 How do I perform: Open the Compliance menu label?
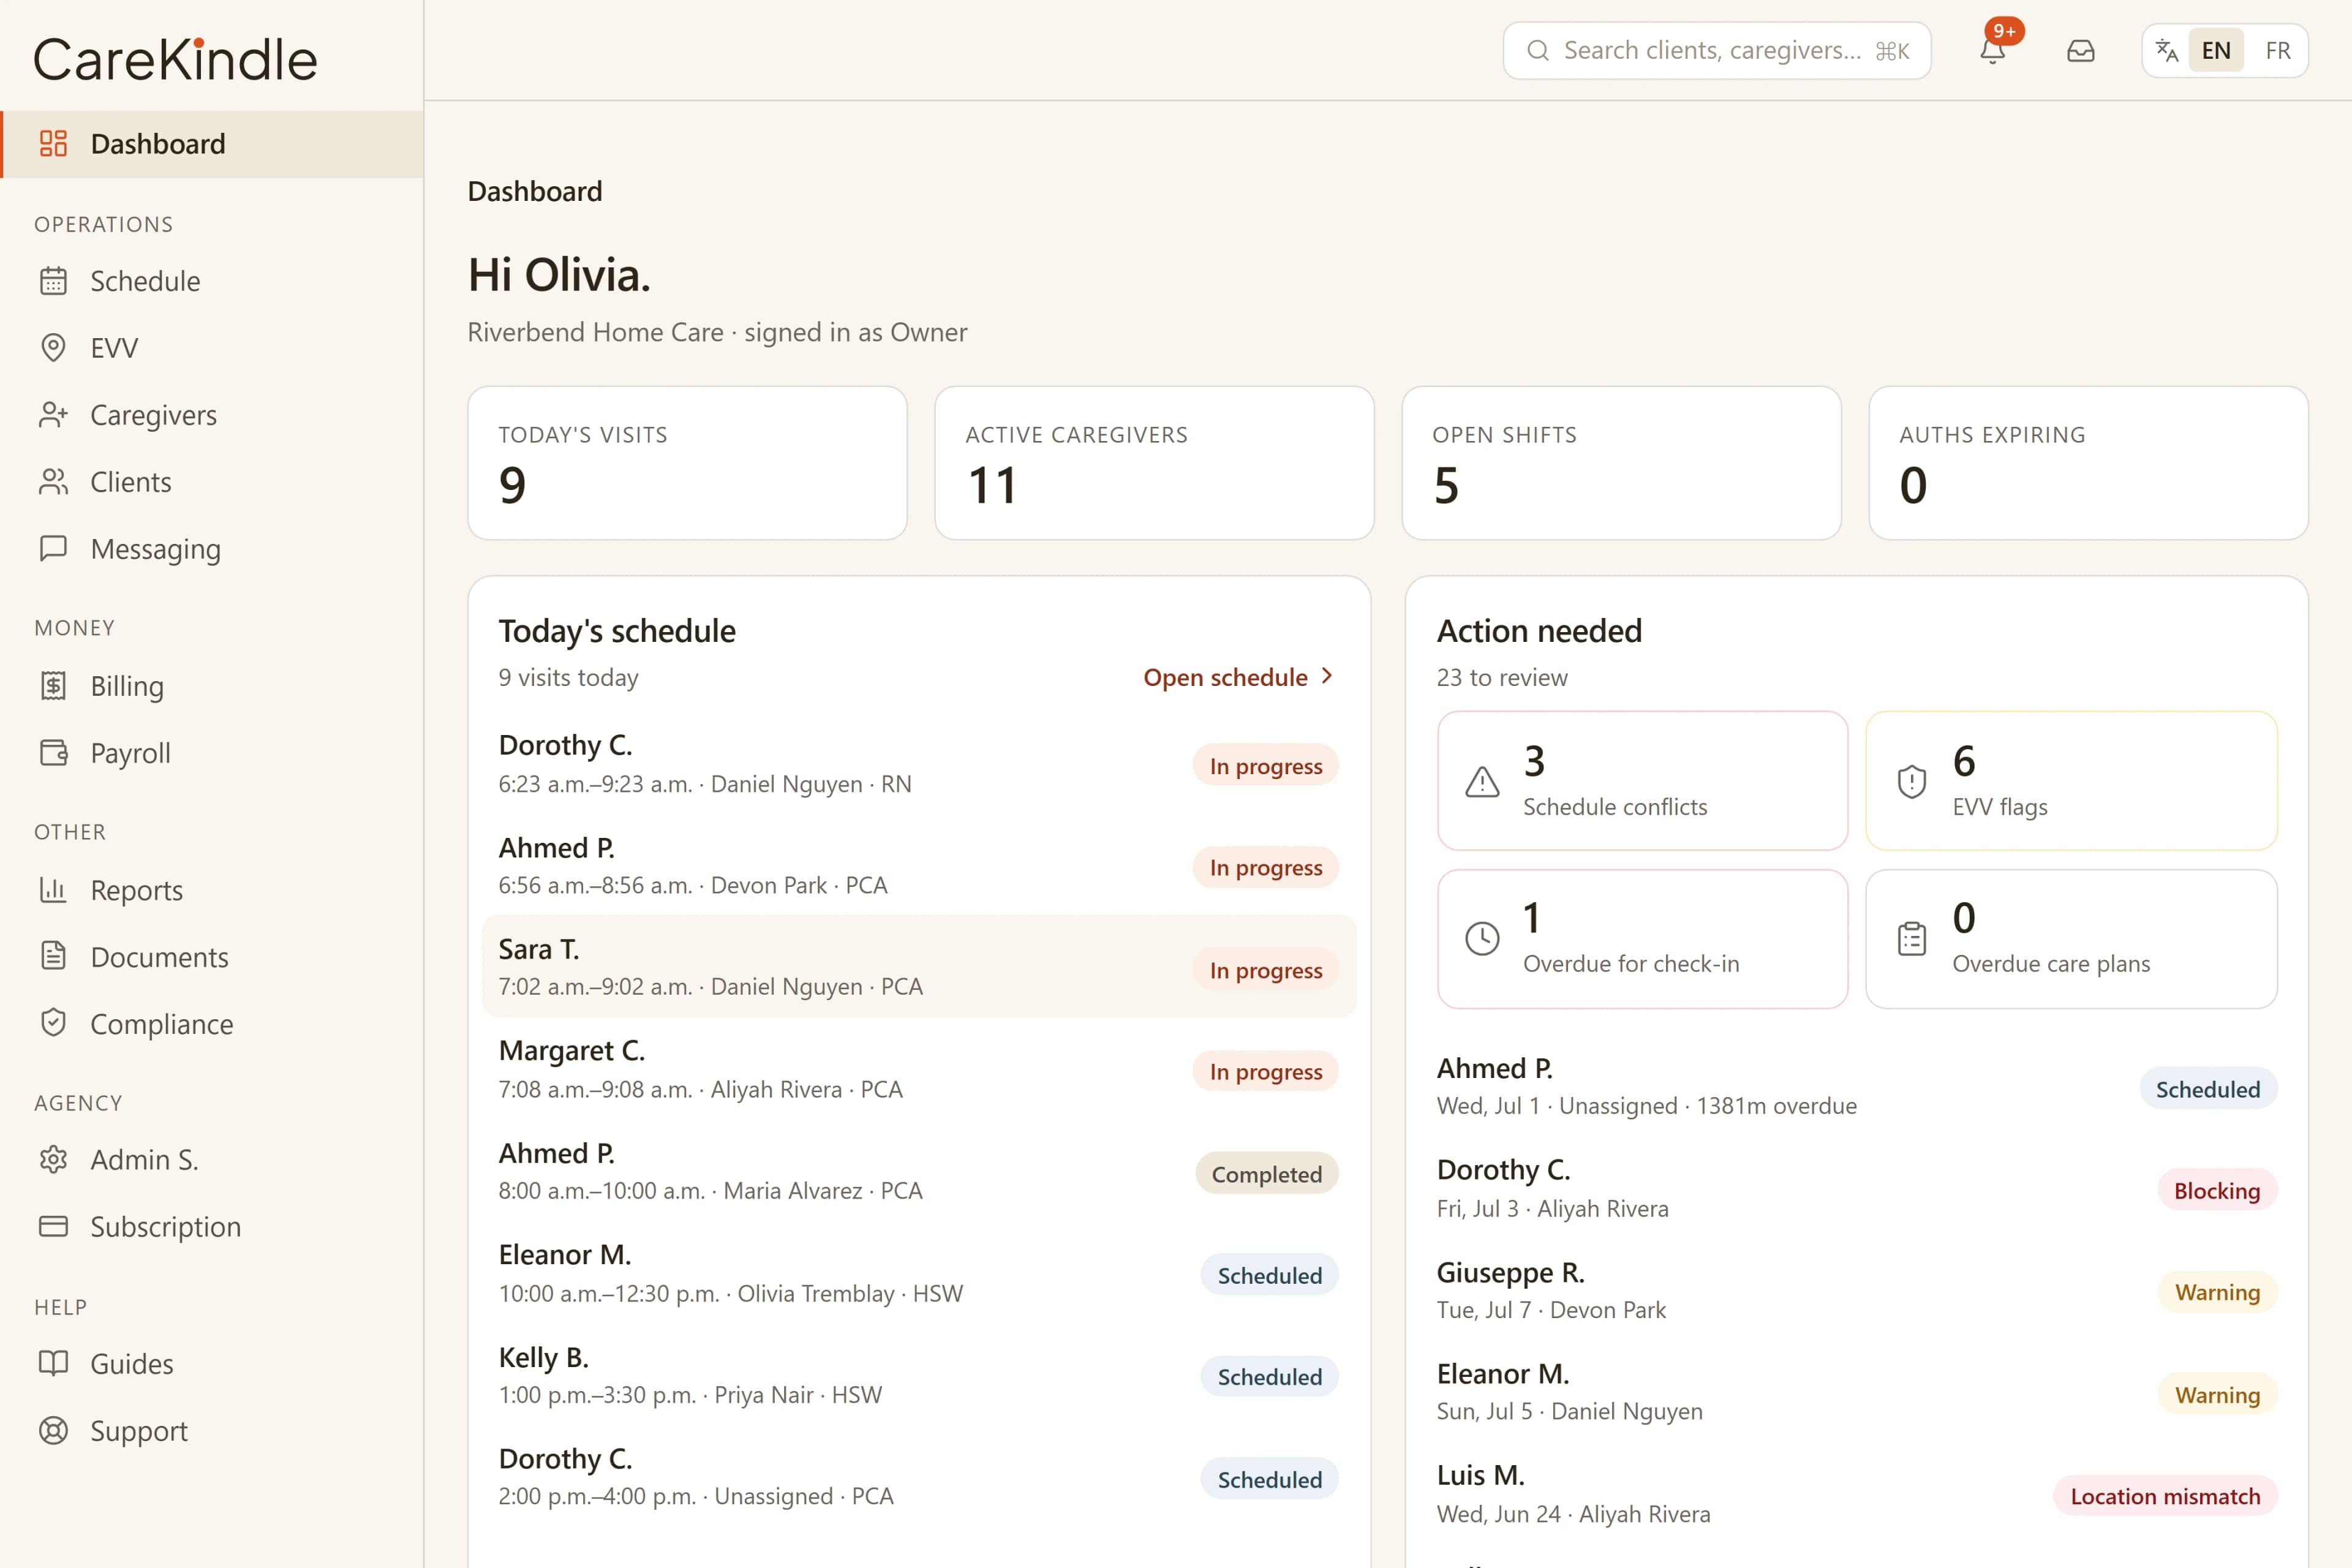[x=161, y=1024]
